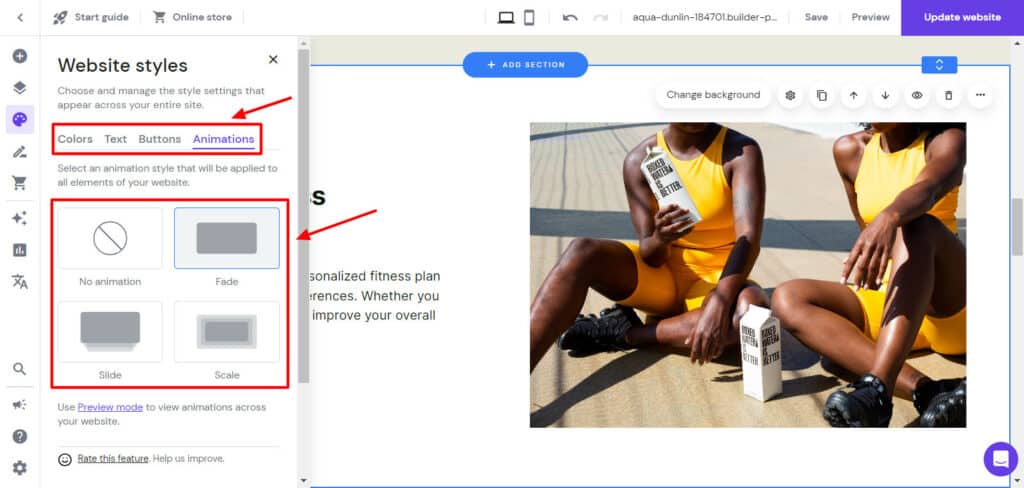Open the Layers panel icon
The height and width of the screenshot is (488, 1024).
tap(19, 88)
